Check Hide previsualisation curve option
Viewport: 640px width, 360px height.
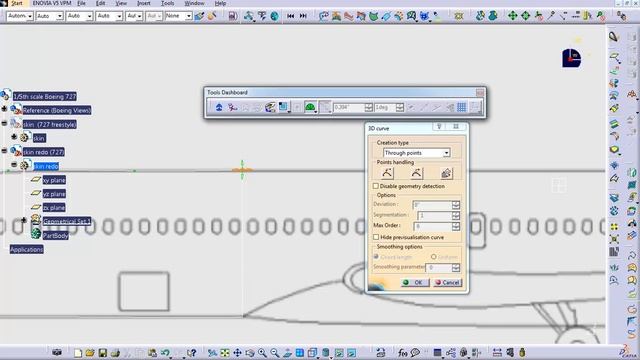(376, 237)
